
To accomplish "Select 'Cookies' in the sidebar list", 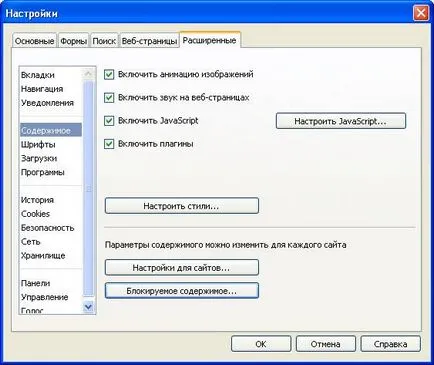I will click(51, 214).
